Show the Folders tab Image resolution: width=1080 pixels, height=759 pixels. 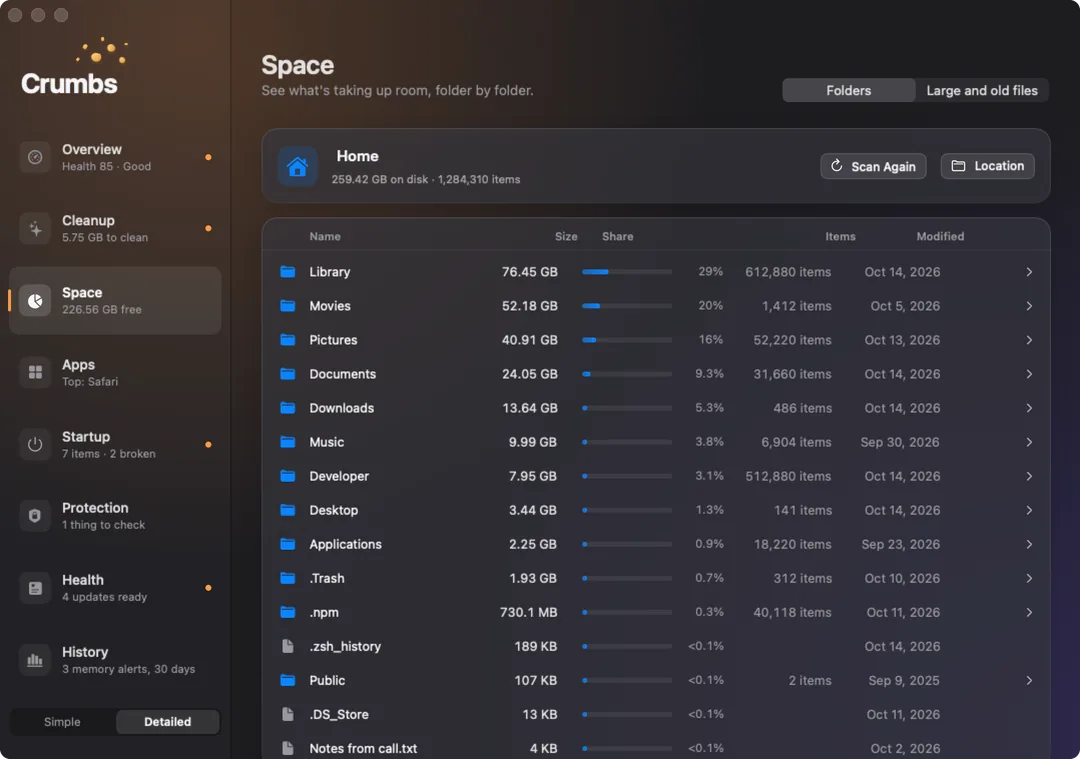pos(849,90)
